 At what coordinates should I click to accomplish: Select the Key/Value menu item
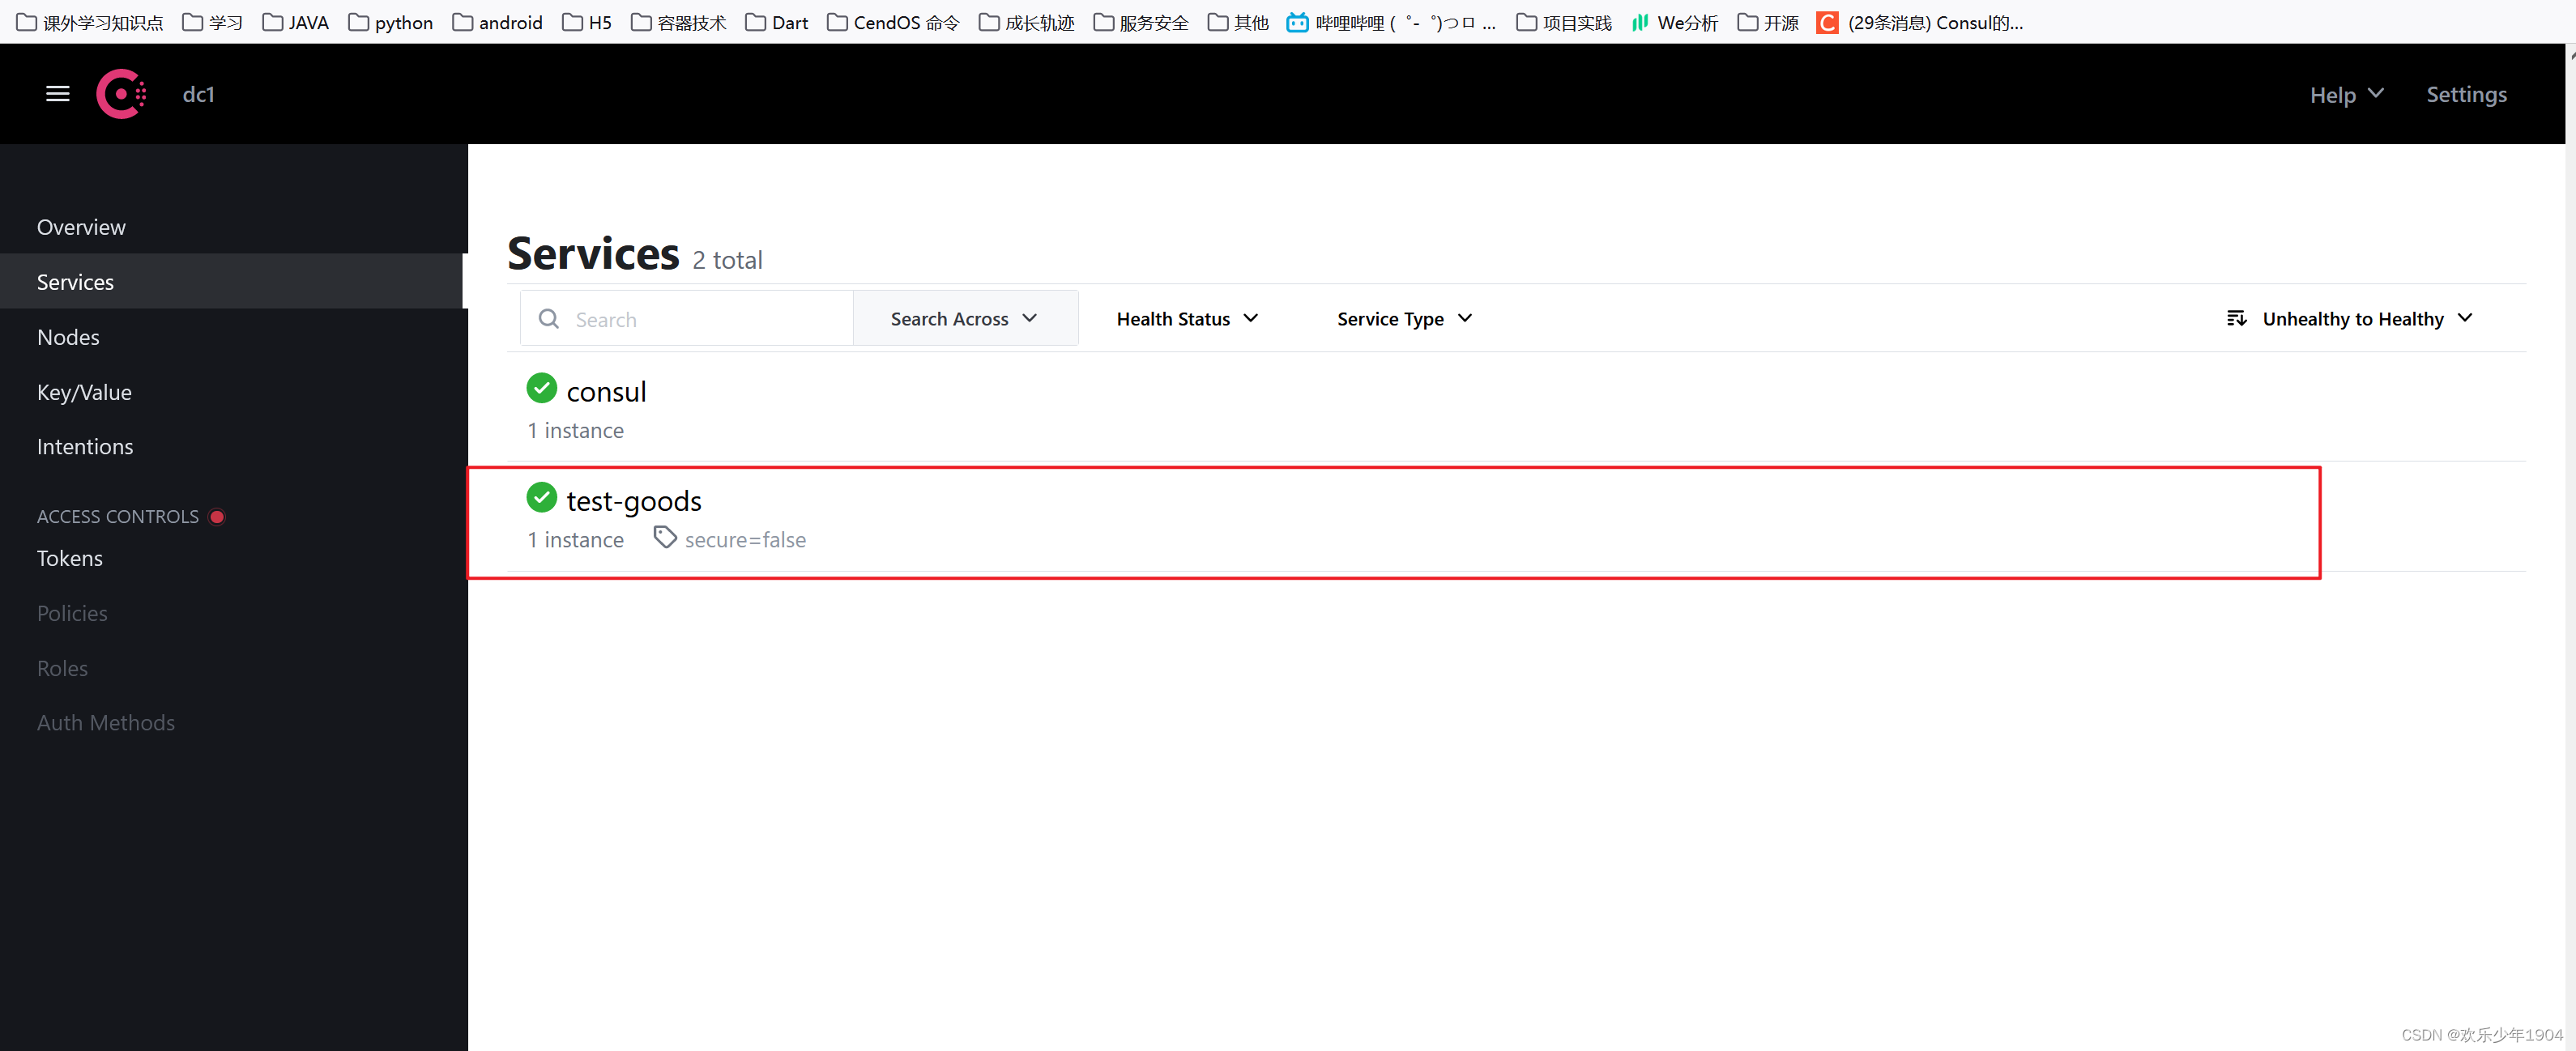[83, 391]
